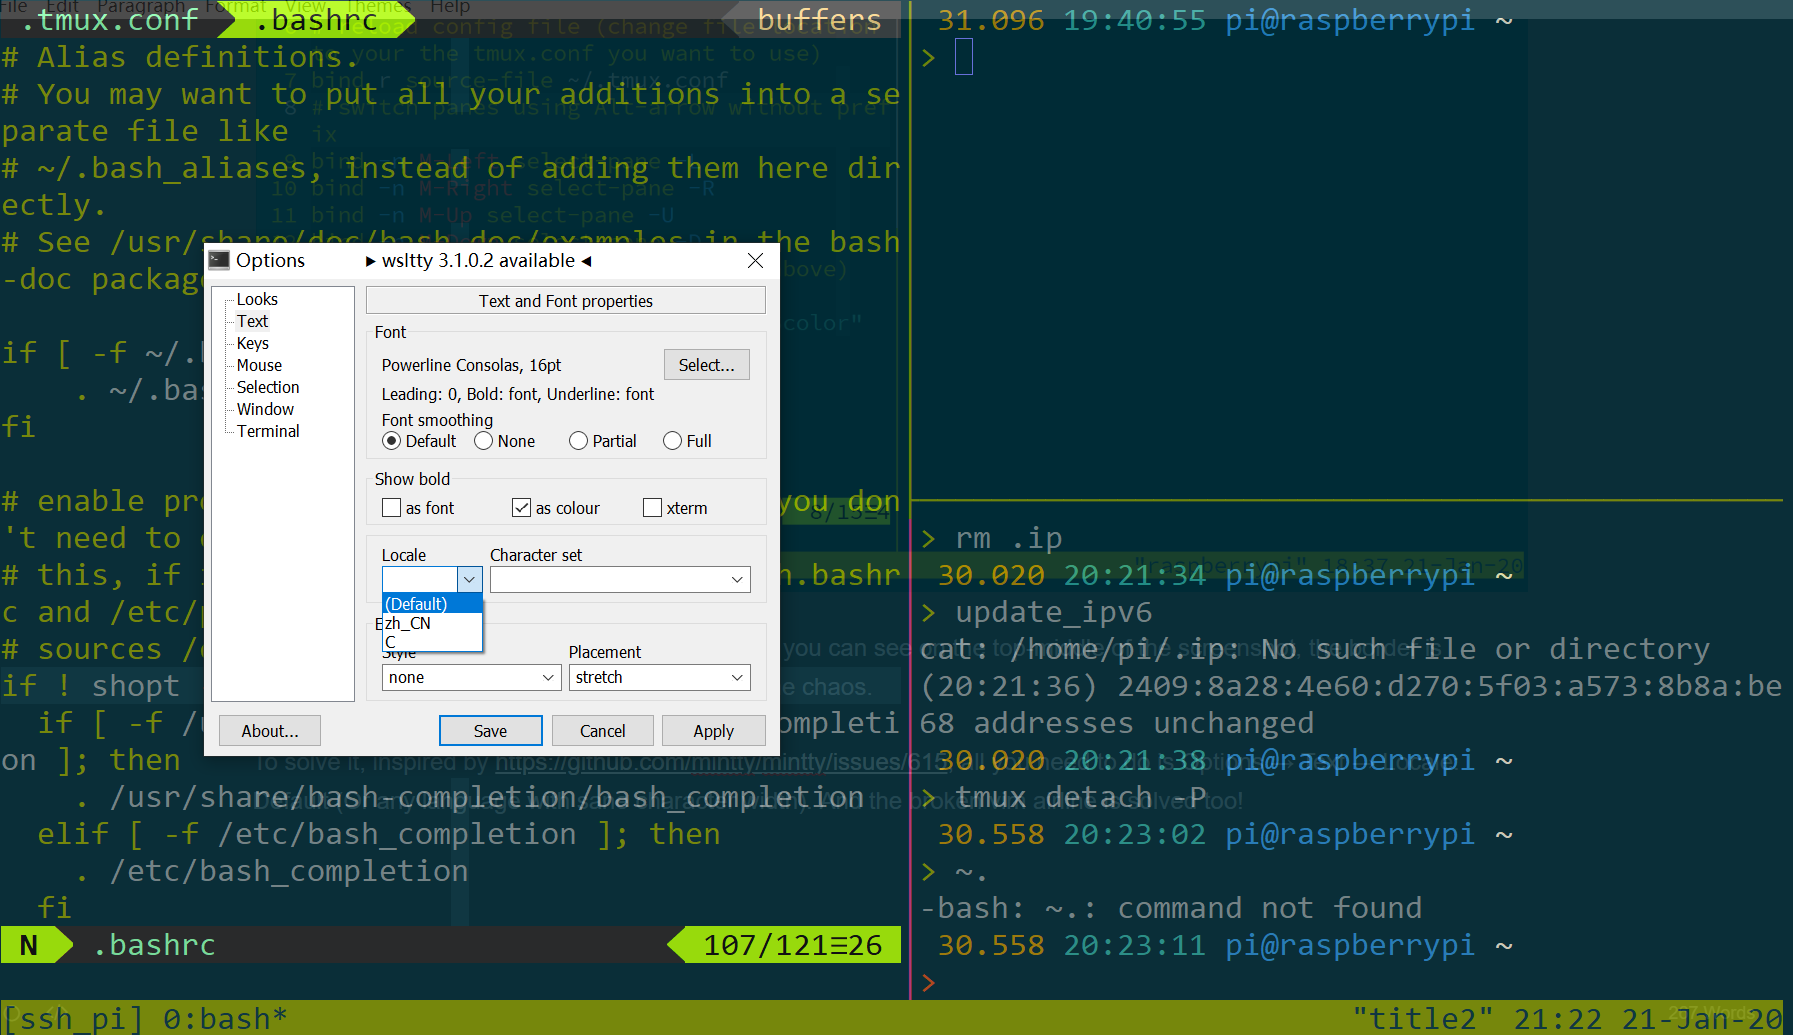Click the 0:bash* tmux window entry
The width and height of the screenshot is (1793, 1035).
225,1019
